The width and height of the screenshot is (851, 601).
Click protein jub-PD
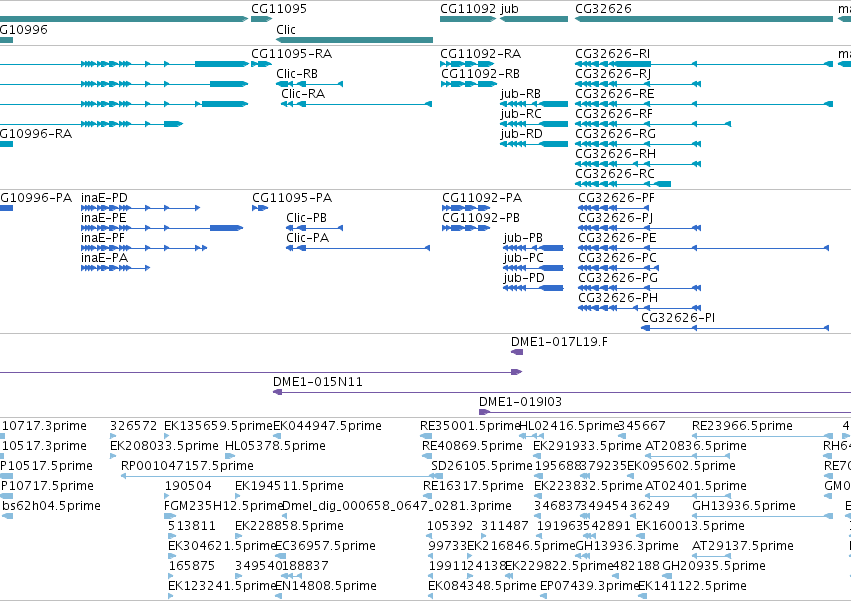point(524,279)
